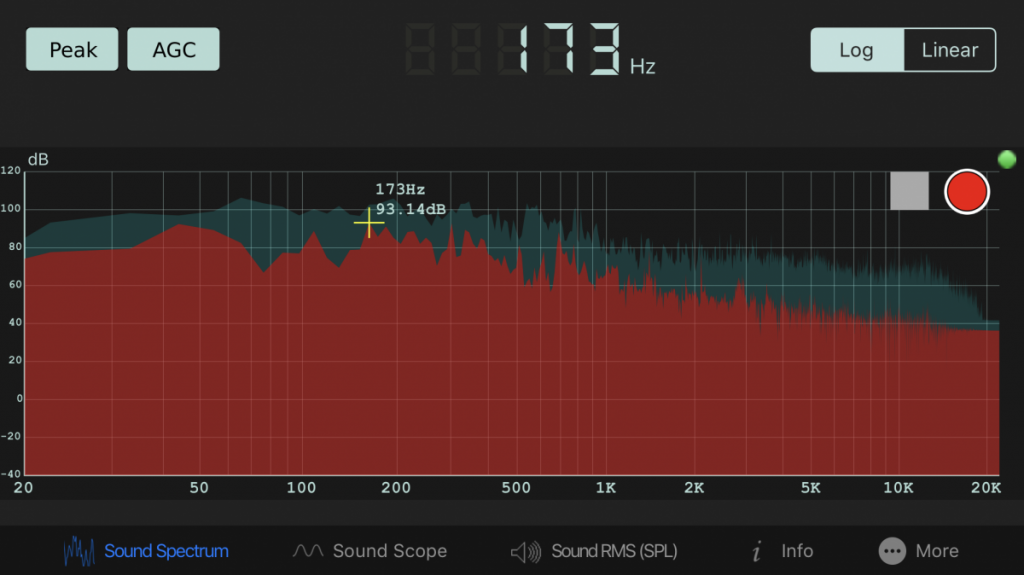This screenshot has height=575, width=1024.
Task: Open the Info tab text
Action: pyautogui.click(x=797, y=551)
